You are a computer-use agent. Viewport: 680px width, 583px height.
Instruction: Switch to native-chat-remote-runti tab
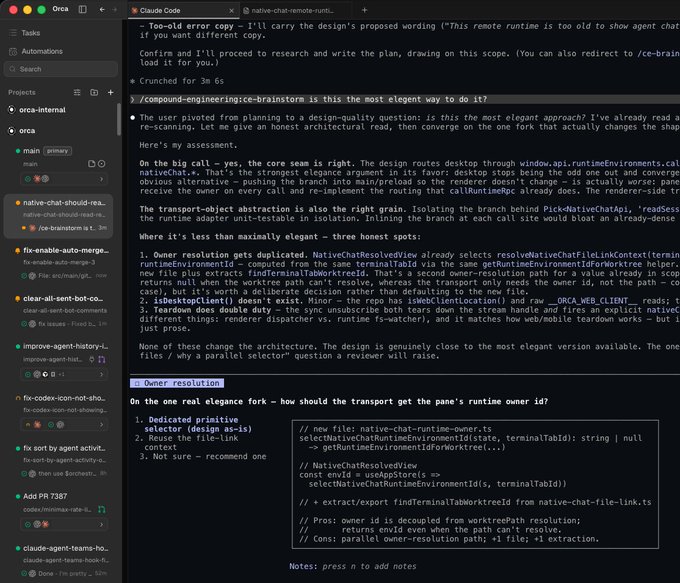pyautogui.click(x=295, y=10)
